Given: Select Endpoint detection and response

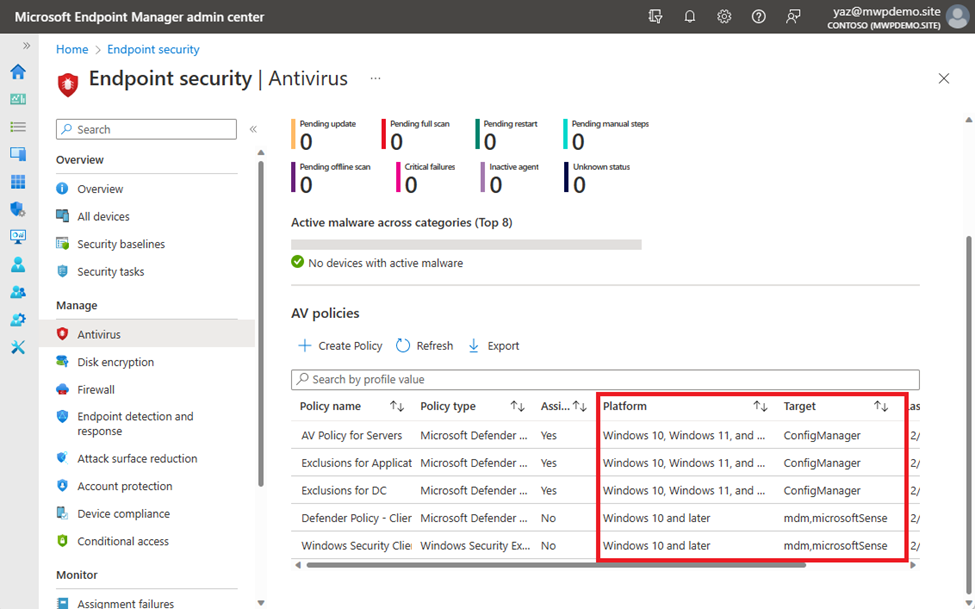Looking at the screenshot, I should coord(135,424).
